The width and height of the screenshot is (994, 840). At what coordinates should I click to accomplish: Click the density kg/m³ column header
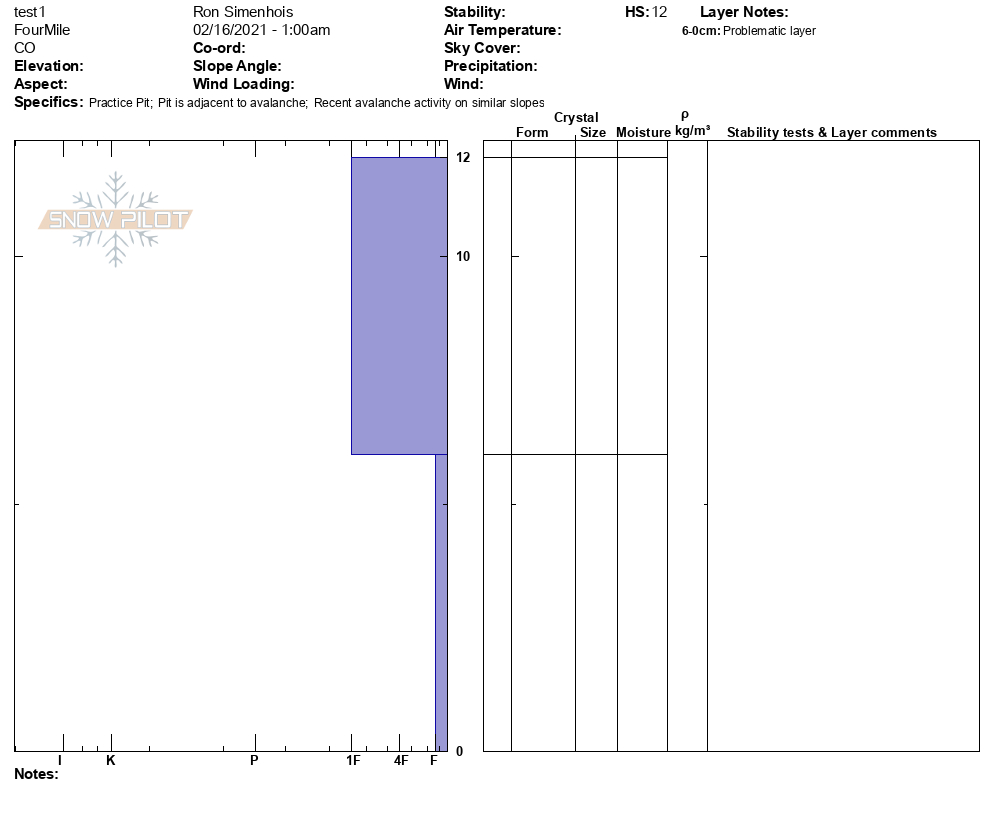point(692,124)
